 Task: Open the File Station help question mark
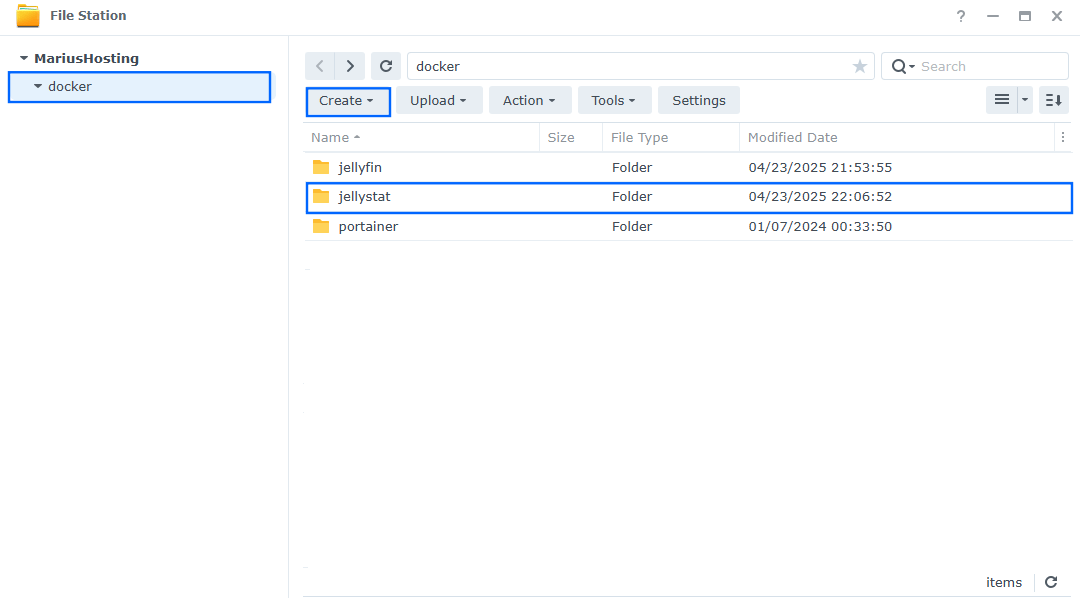[x=961, y=16]
